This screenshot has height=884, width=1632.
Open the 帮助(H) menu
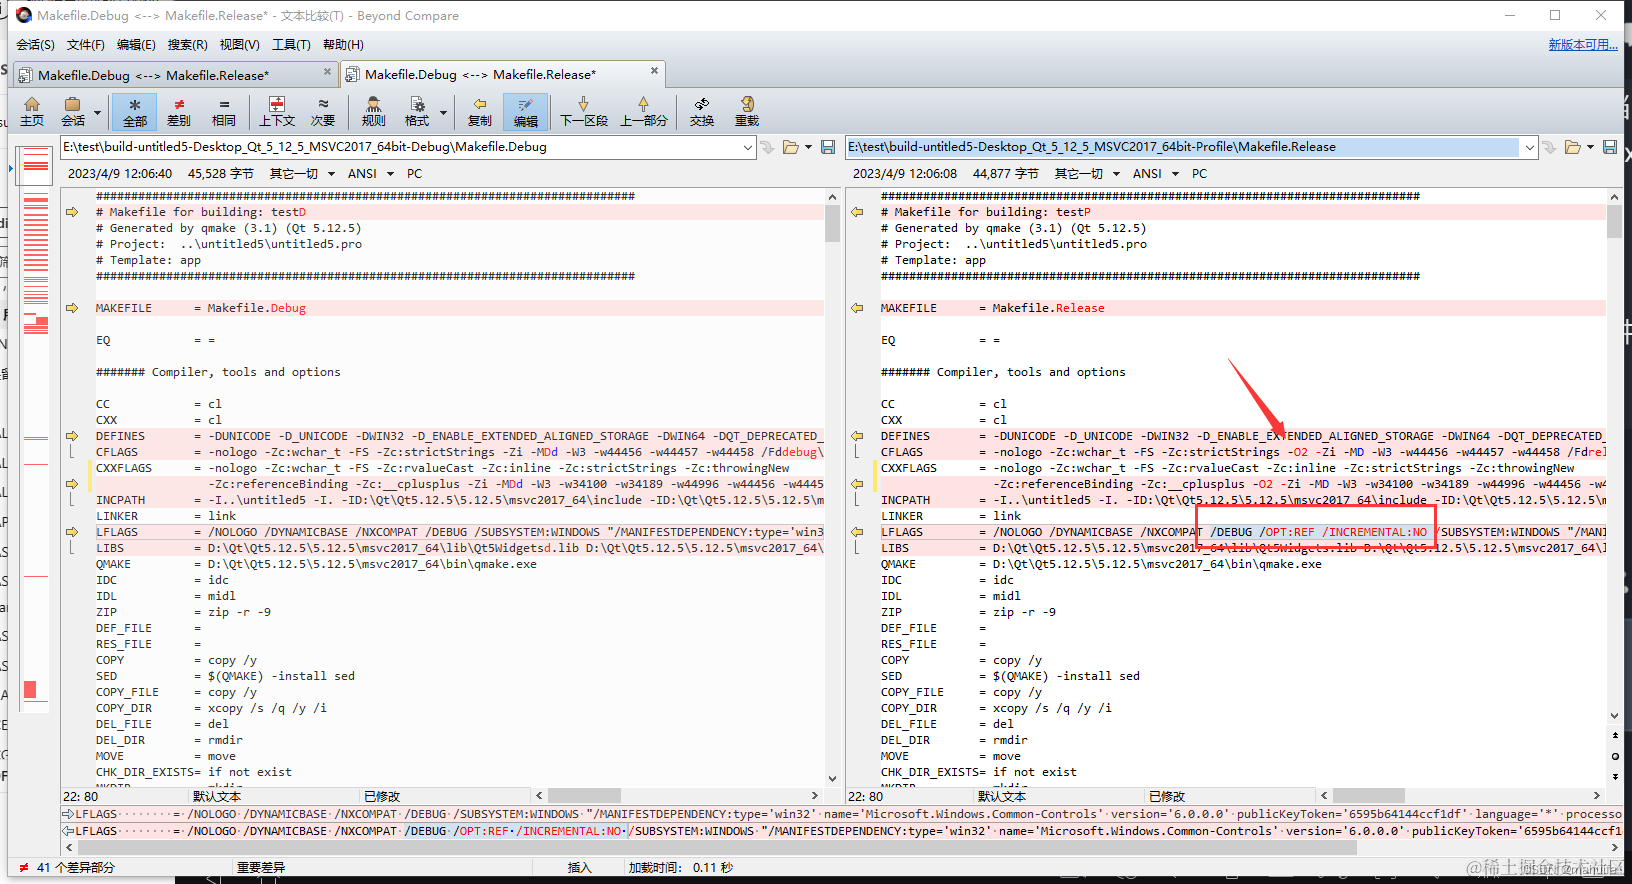click(343, 44)
